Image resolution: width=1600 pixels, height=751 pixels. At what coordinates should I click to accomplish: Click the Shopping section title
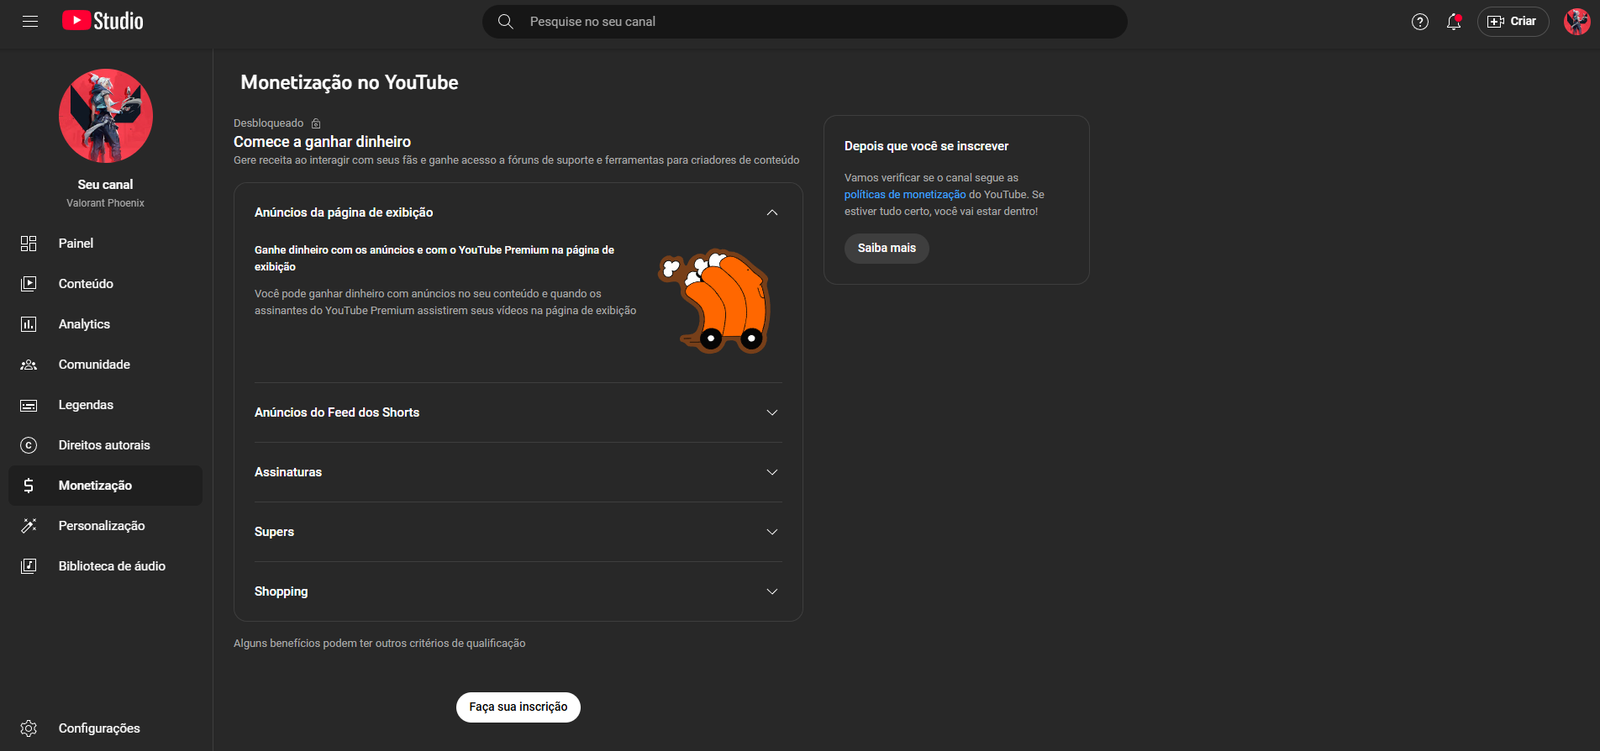[281, 591]
